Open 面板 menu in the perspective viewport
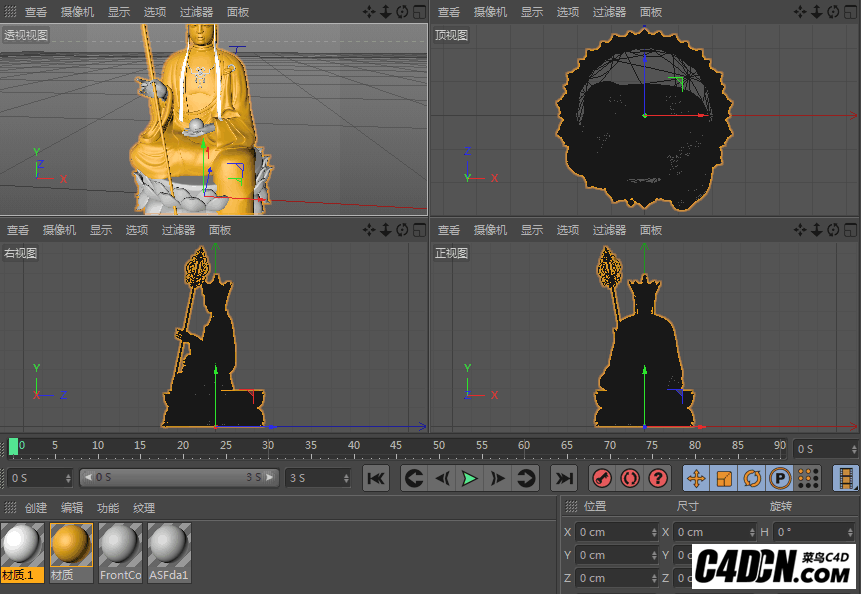The image size is (861, 594). tap(238, 12)
